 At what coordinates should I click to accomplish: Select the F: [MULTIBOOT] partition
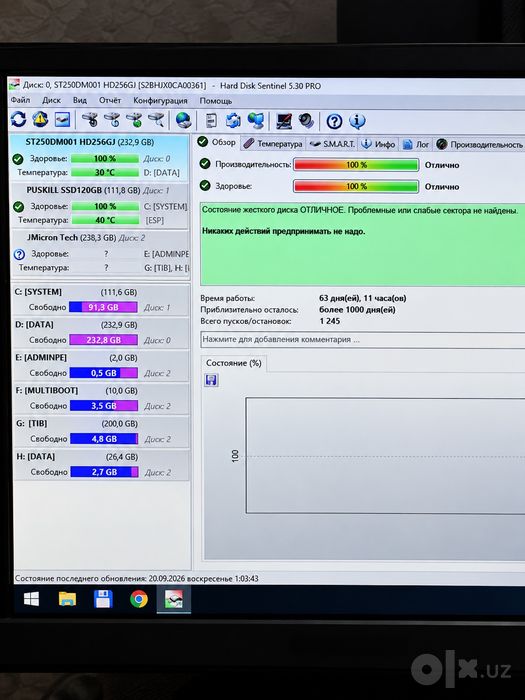(x=101, y=398)
